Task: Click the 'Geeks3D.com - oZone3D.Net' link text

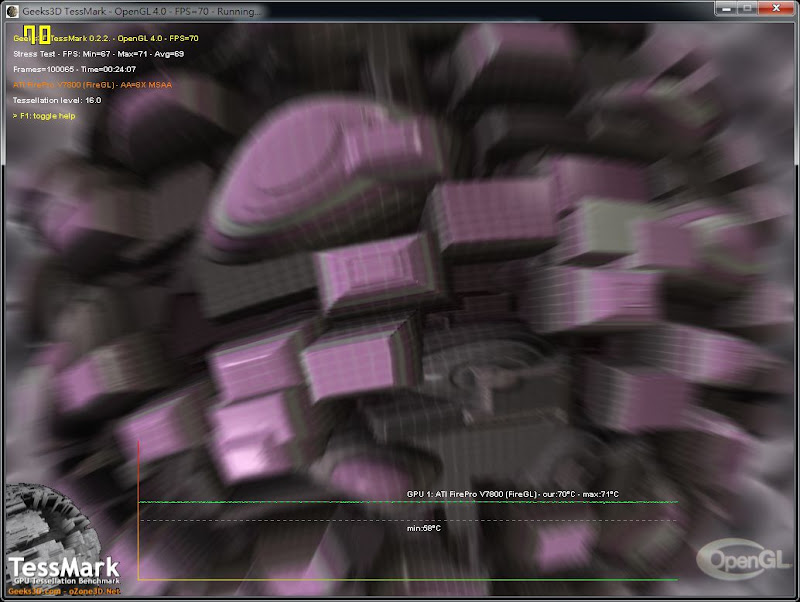Action: pos(64,591)
